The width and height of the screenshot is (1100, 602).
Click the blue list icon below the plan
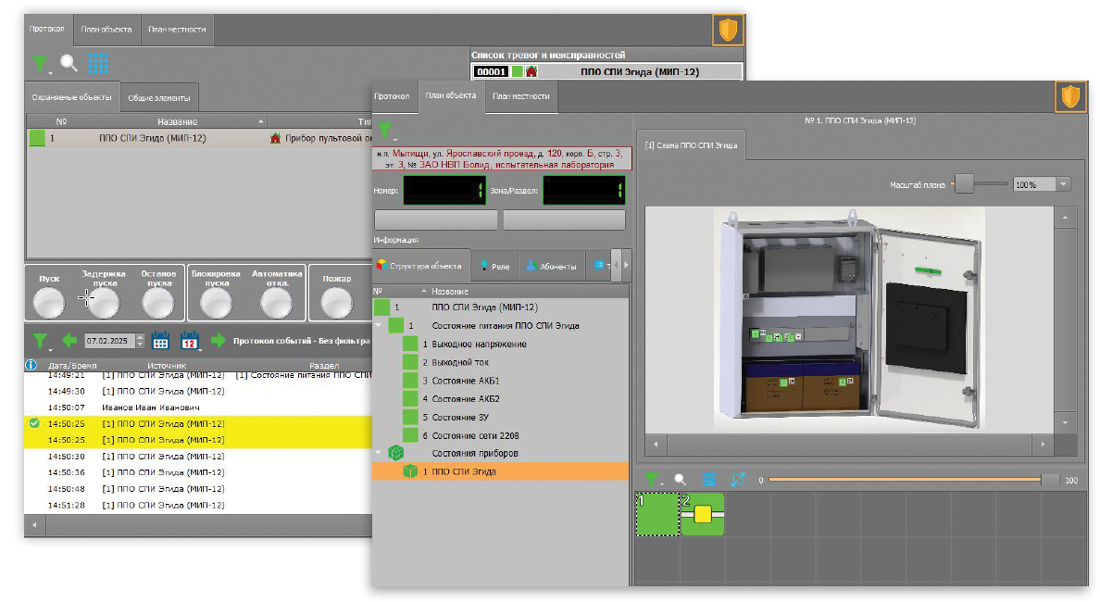click(x=708, y=480)
